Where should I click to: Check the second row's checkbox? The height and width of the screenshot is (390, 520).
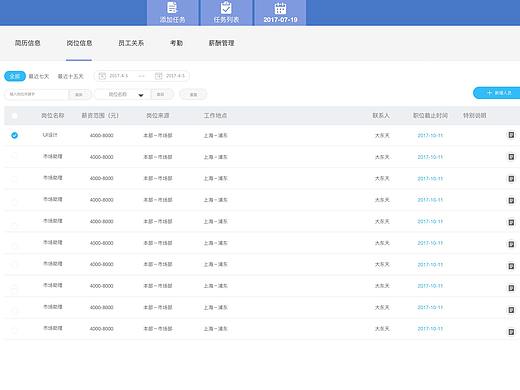pos(14,156)
